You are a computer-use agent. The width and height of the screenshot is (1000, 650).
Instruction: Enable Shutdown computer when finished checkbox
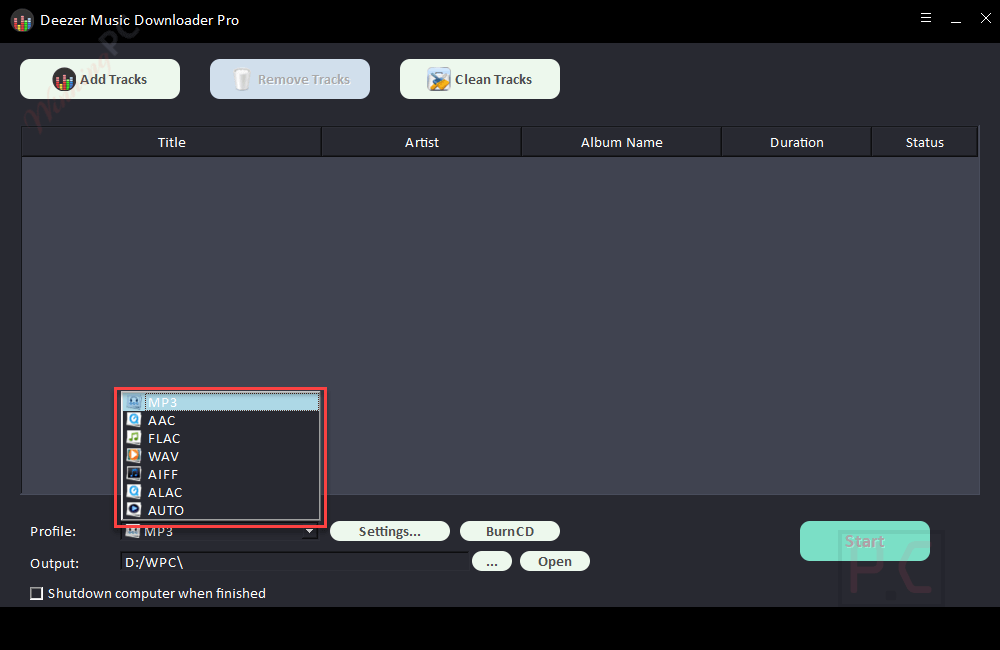tap(37, 593)
